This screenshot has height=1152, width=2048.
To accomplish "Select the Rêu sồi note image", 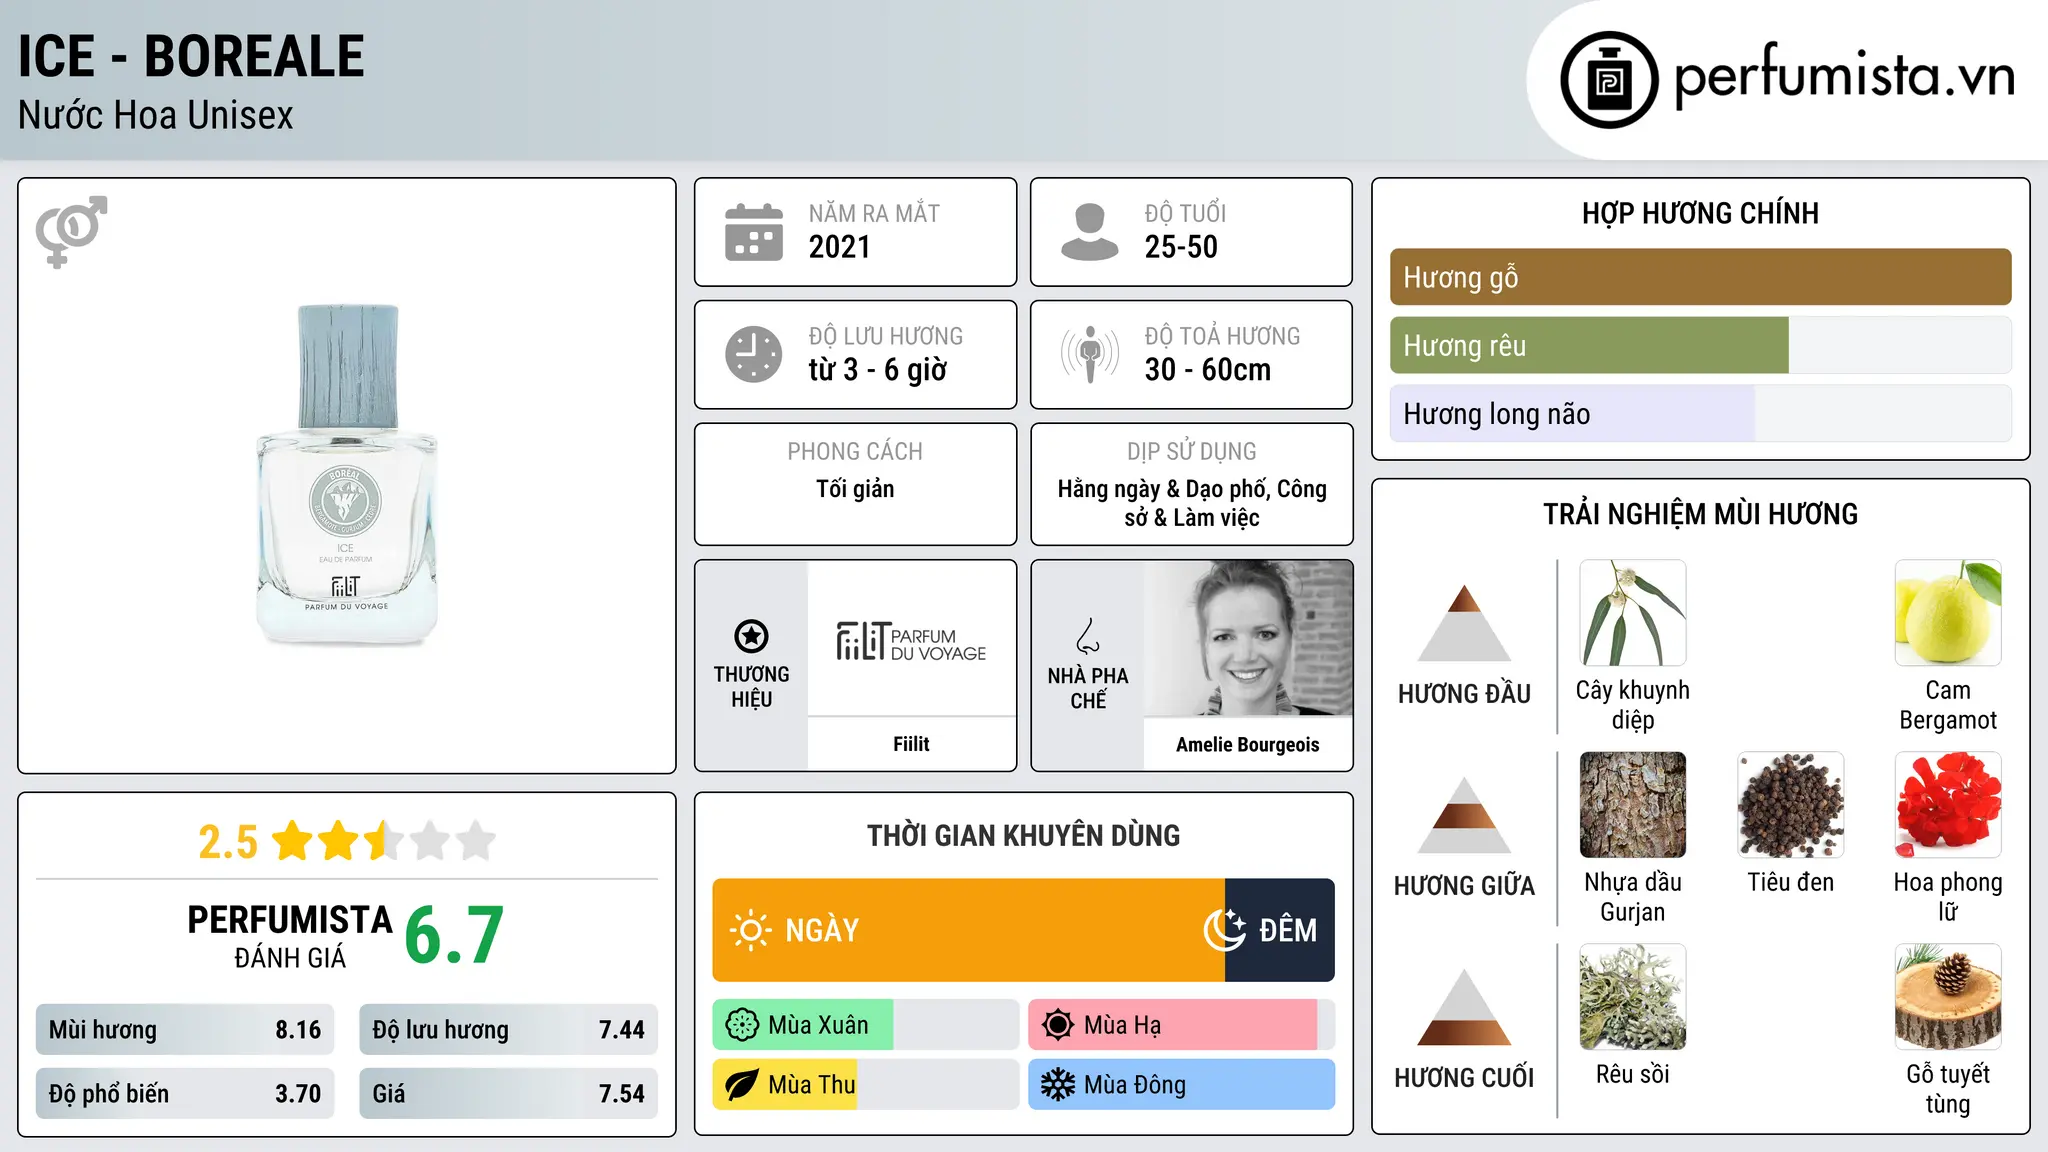I will point(1633,997).
